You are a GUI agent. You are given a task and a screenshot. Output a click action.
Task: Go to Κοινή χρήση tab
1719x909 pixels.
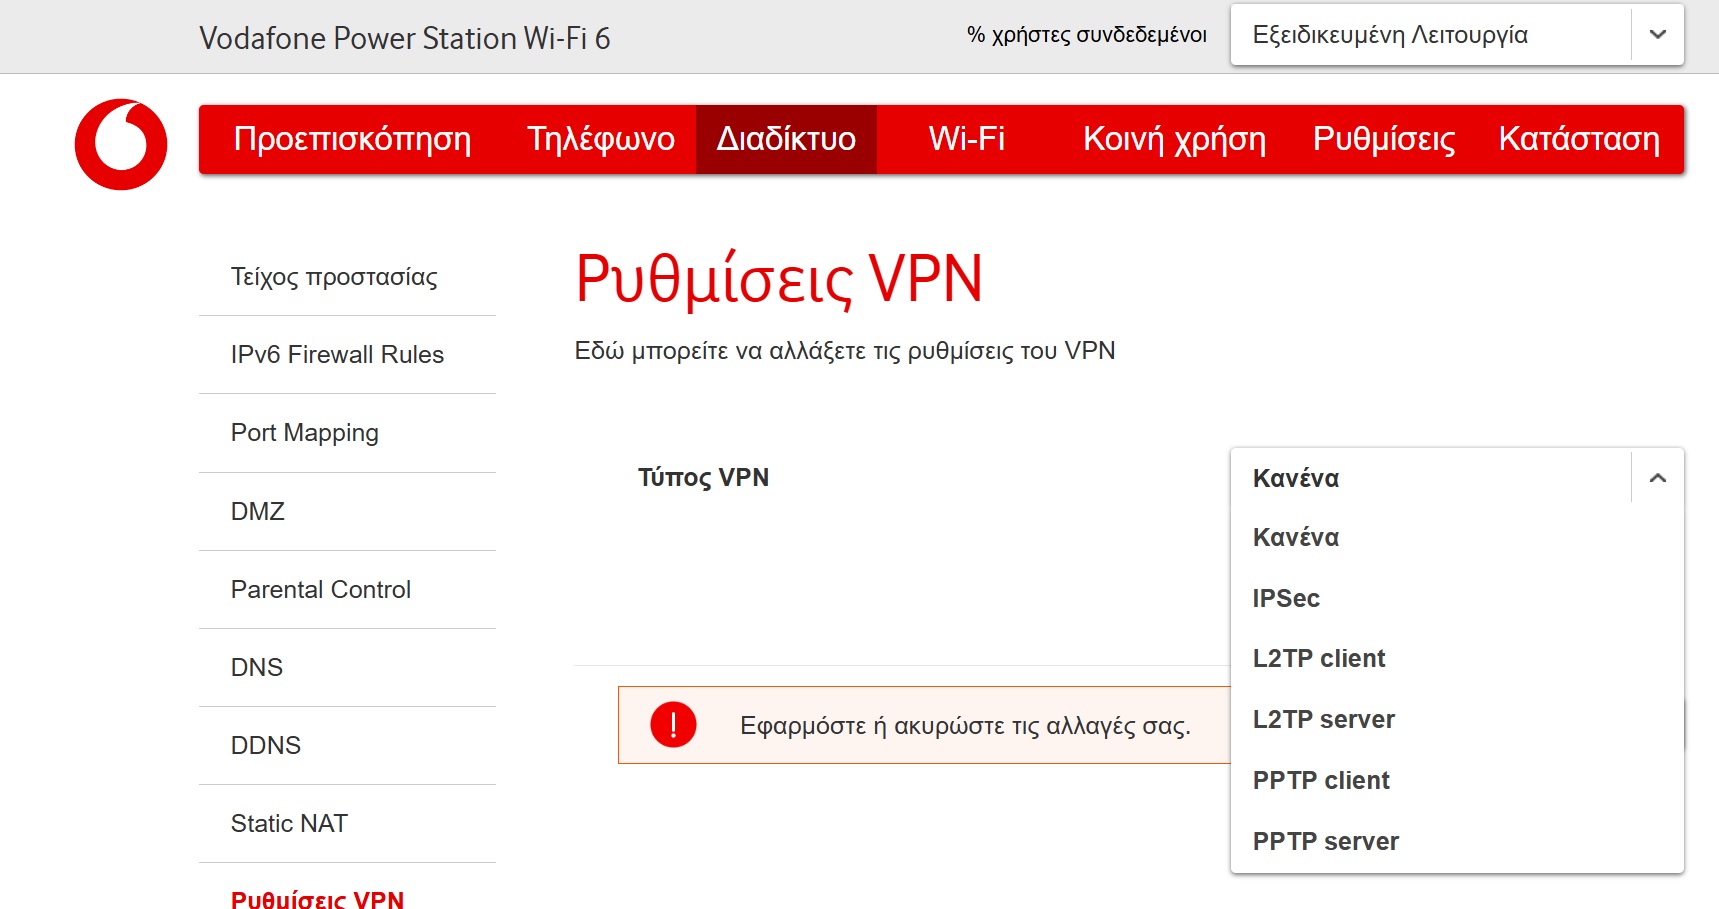pyautogui.click(x=1174, y=139)
